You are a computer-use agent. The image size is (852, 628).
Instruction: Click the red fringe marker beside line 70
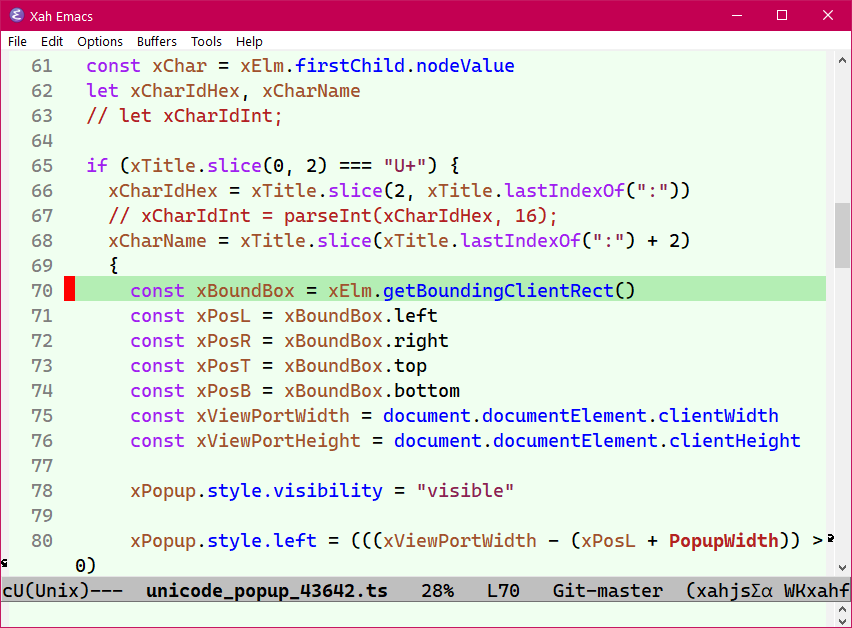pos(70,290)
